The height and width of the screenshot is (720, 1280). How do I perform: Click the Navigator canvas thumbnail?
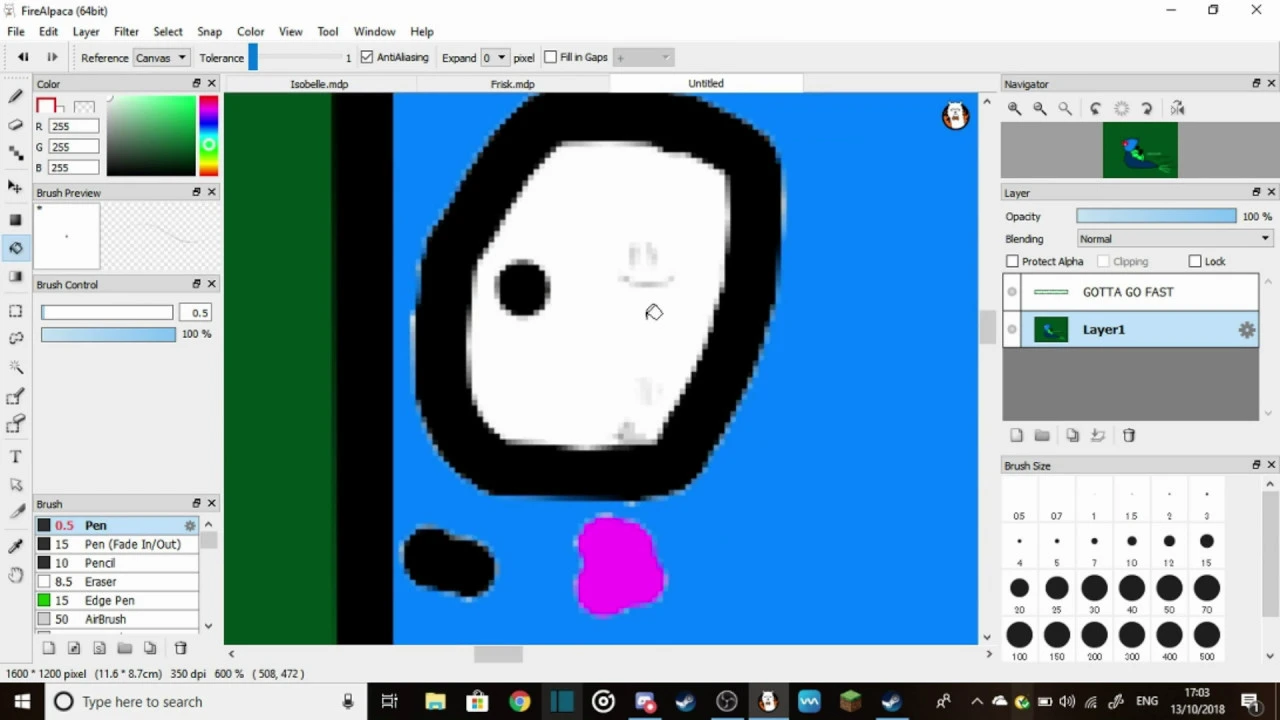click(1140, 150)
